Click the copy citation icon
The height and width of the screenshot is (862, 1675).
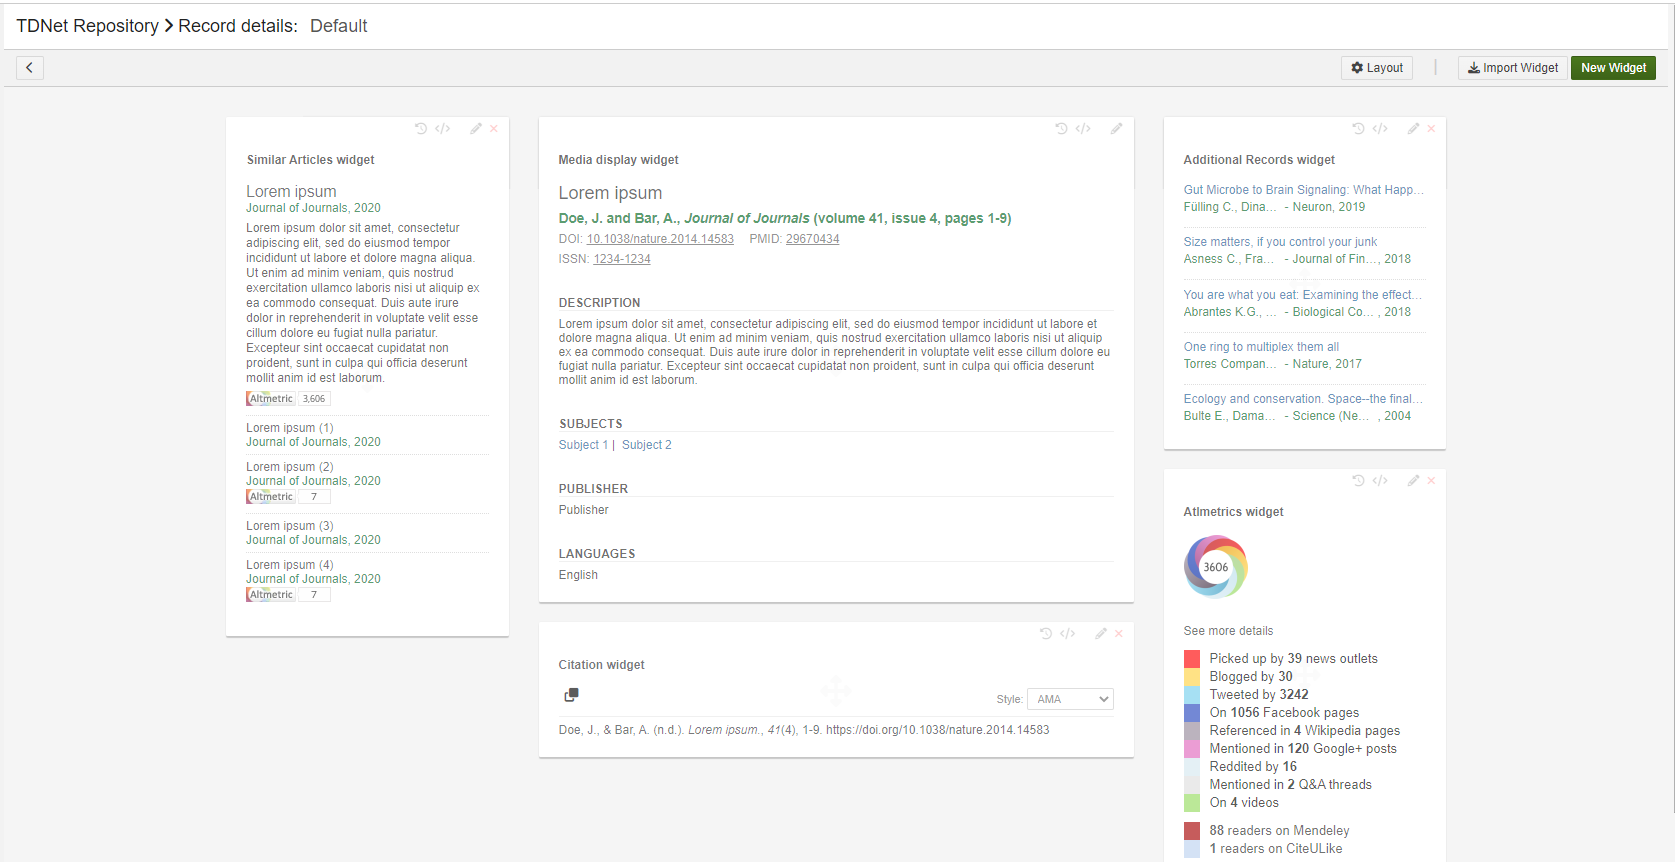[x=571, y=695]
